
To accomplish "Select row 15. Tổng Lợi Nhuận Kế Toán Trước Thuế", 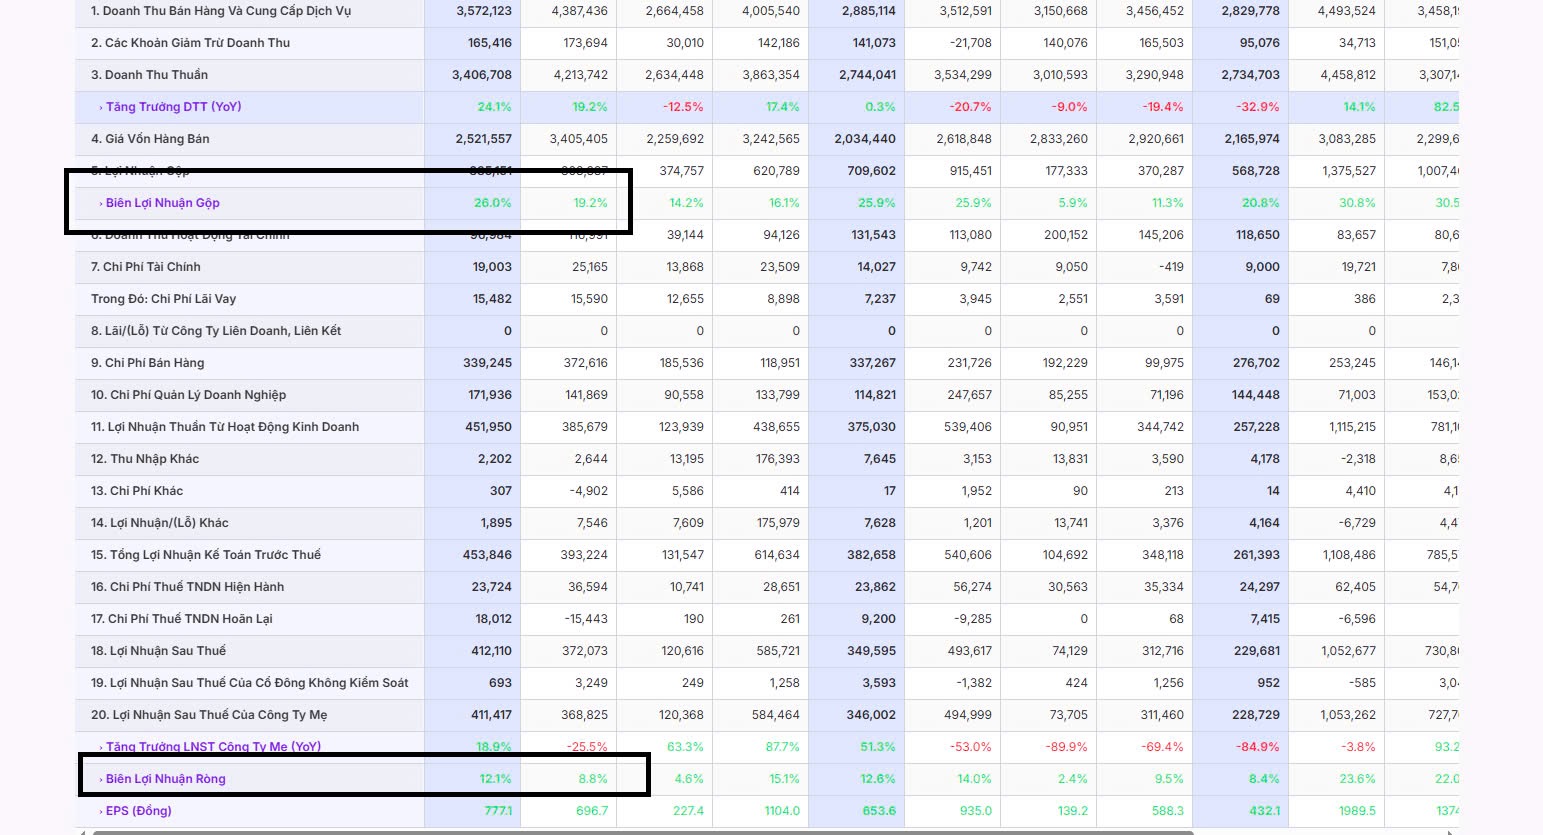I will tap(206, 555).
